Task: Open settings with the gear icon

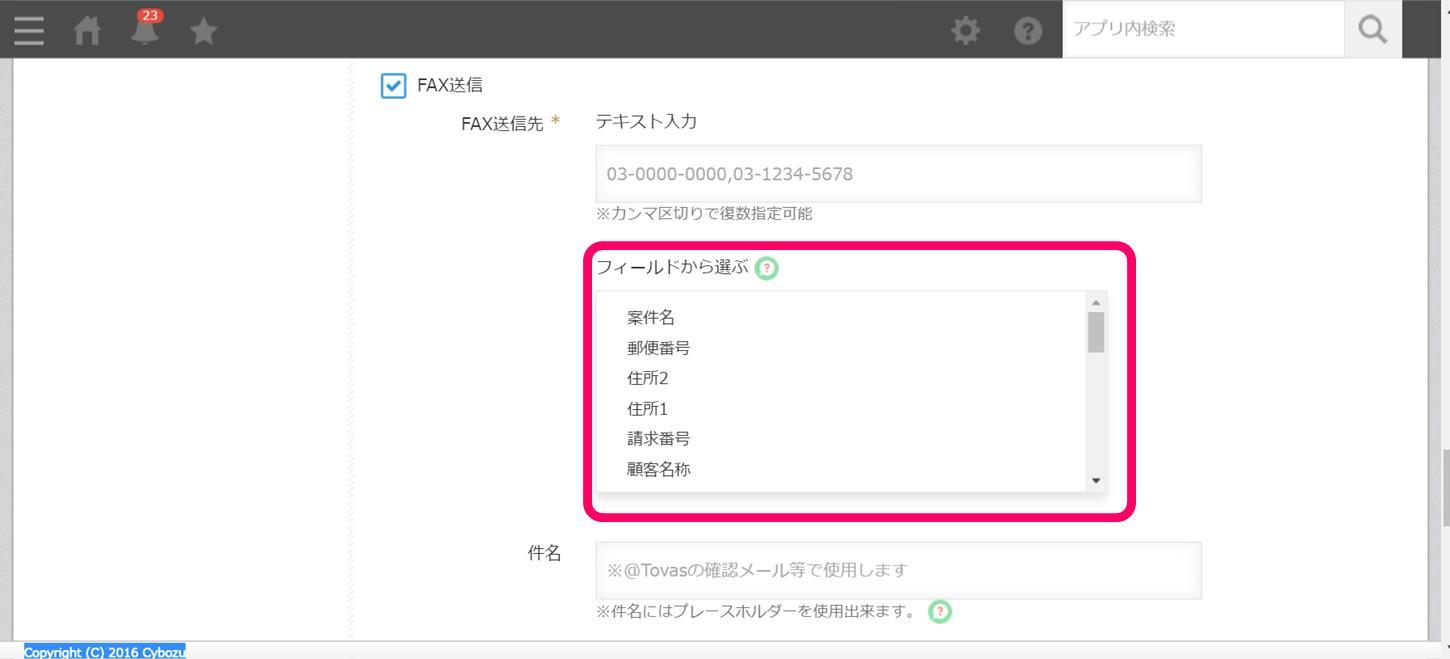Action: (x=966, y=30)
